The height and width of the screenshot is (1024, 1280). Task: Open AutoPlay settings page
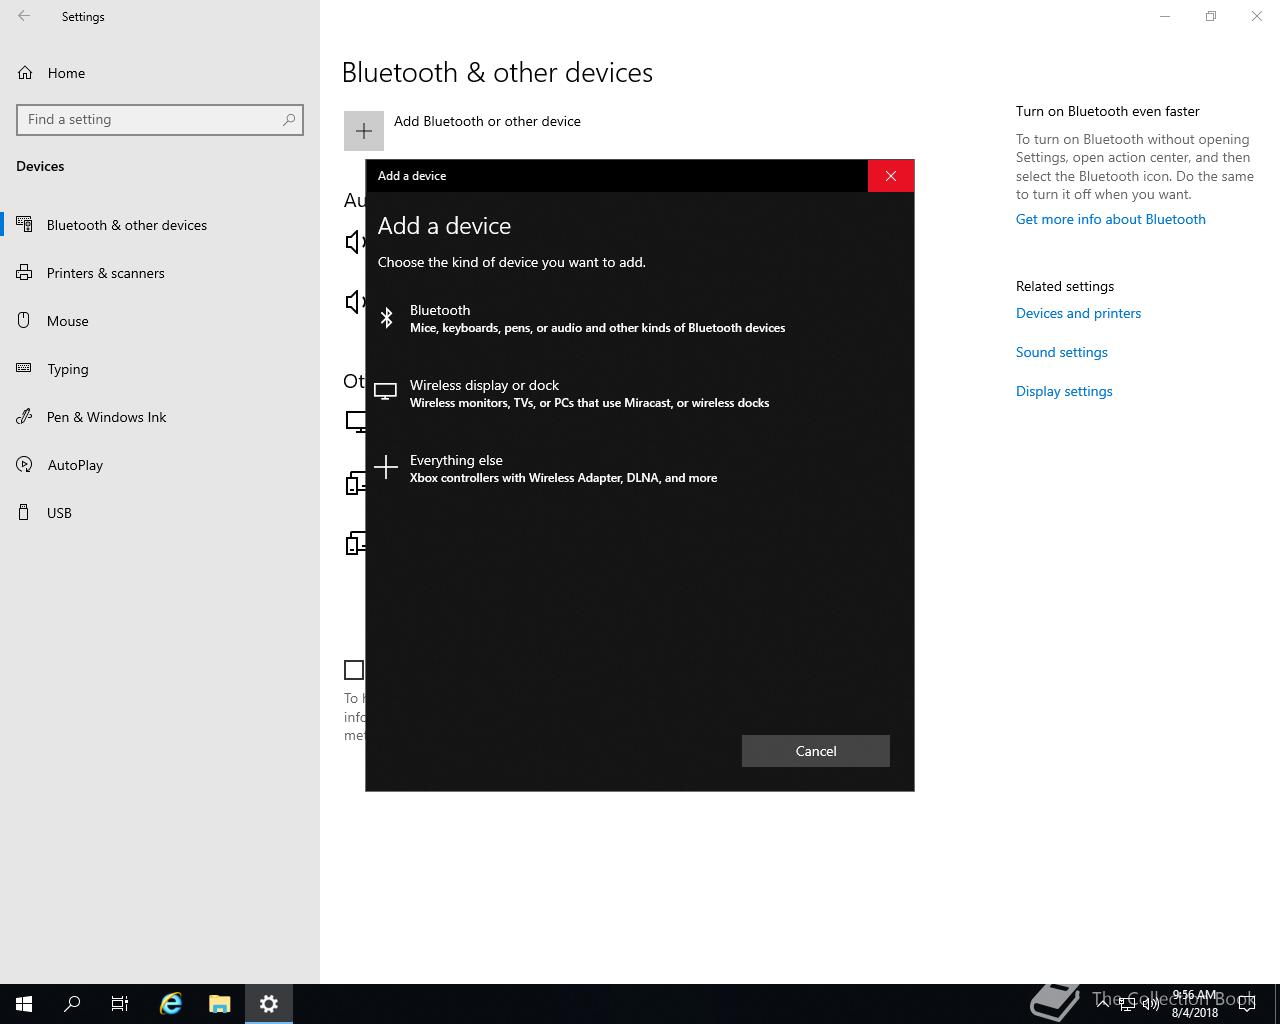tap(160, 465)
